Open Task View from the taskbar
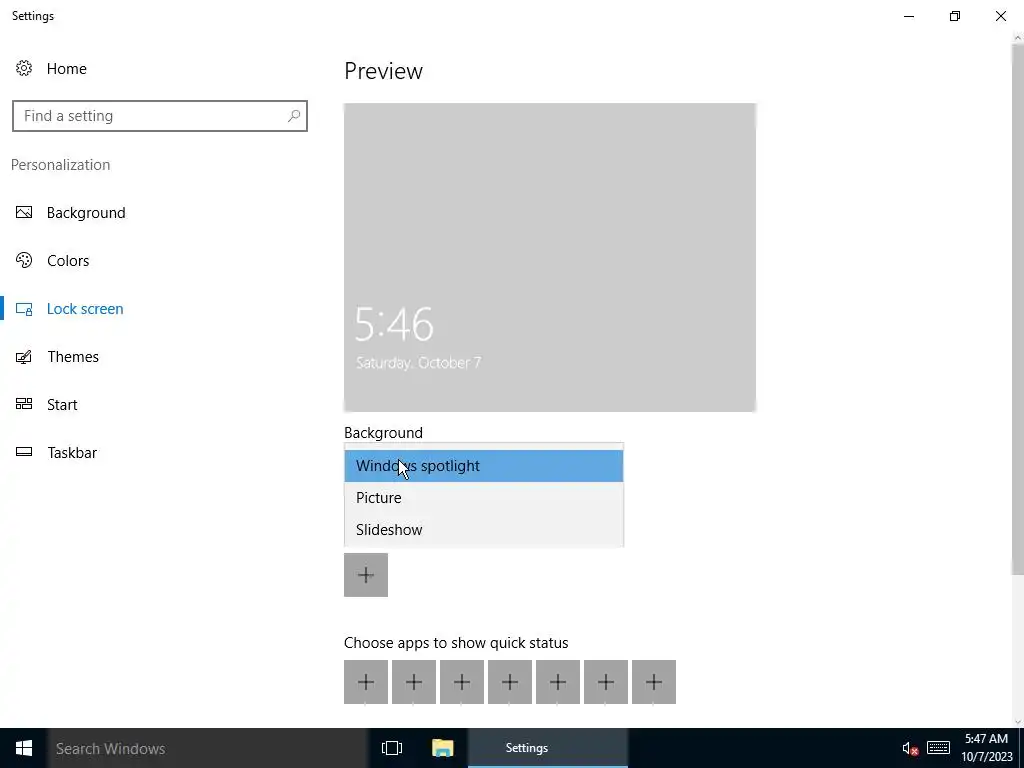Image resolution: width=1024 pixels, height=768 pixels. point(392,748)
